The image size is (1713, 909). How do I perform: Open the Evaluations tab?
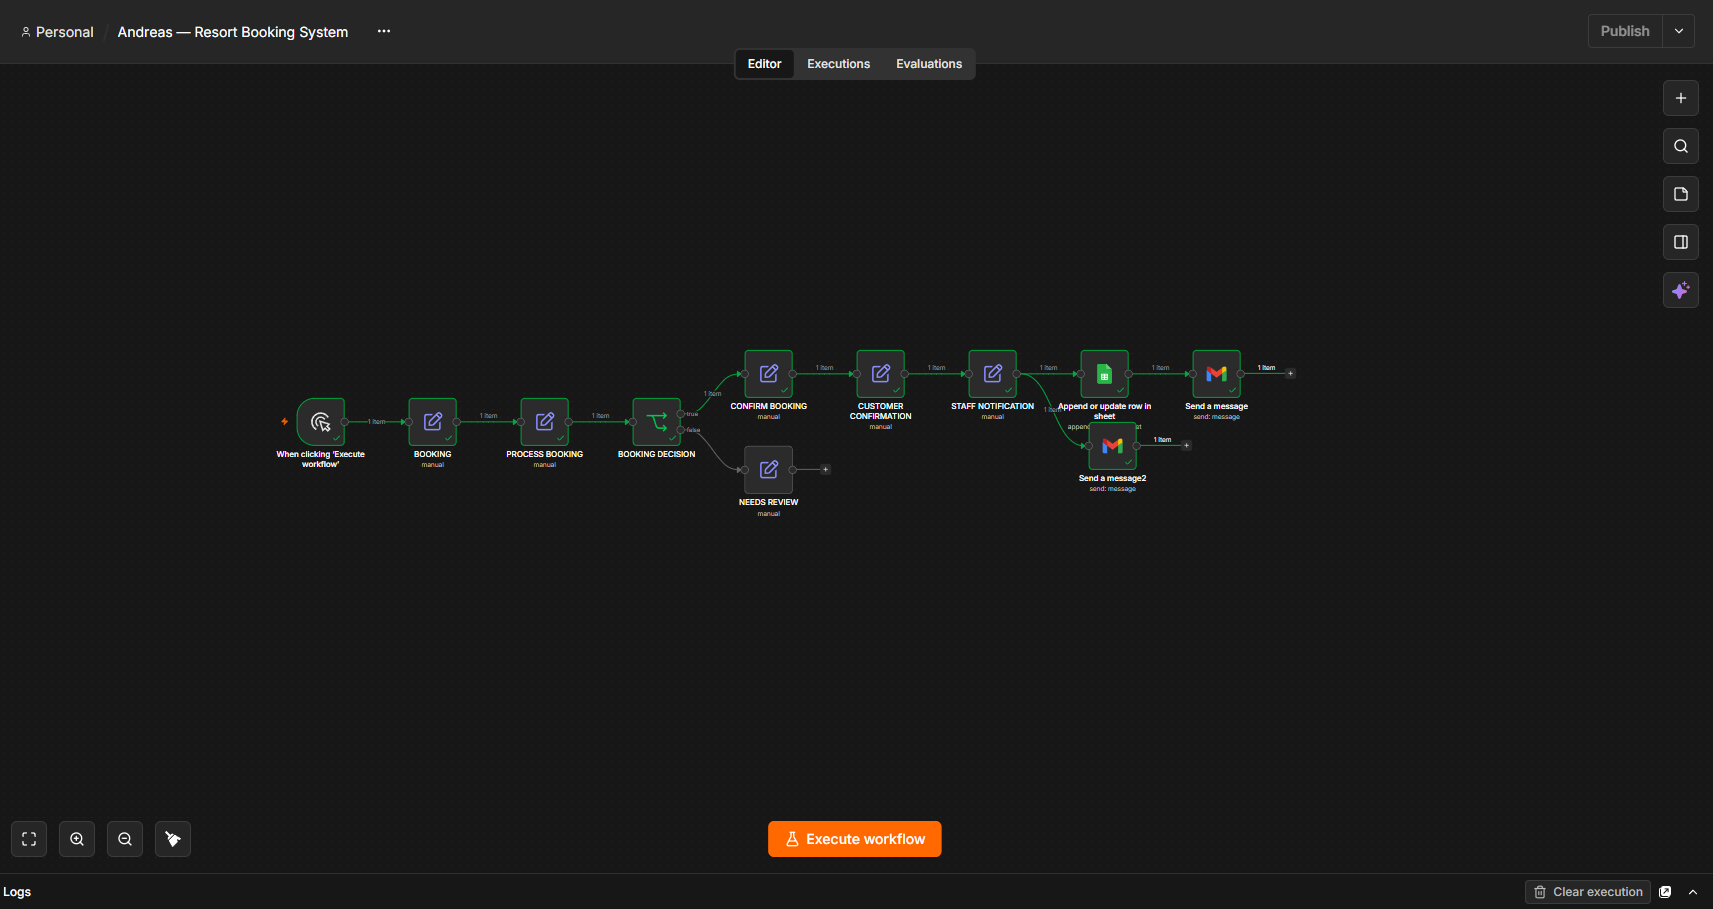[x=929, y=64]
